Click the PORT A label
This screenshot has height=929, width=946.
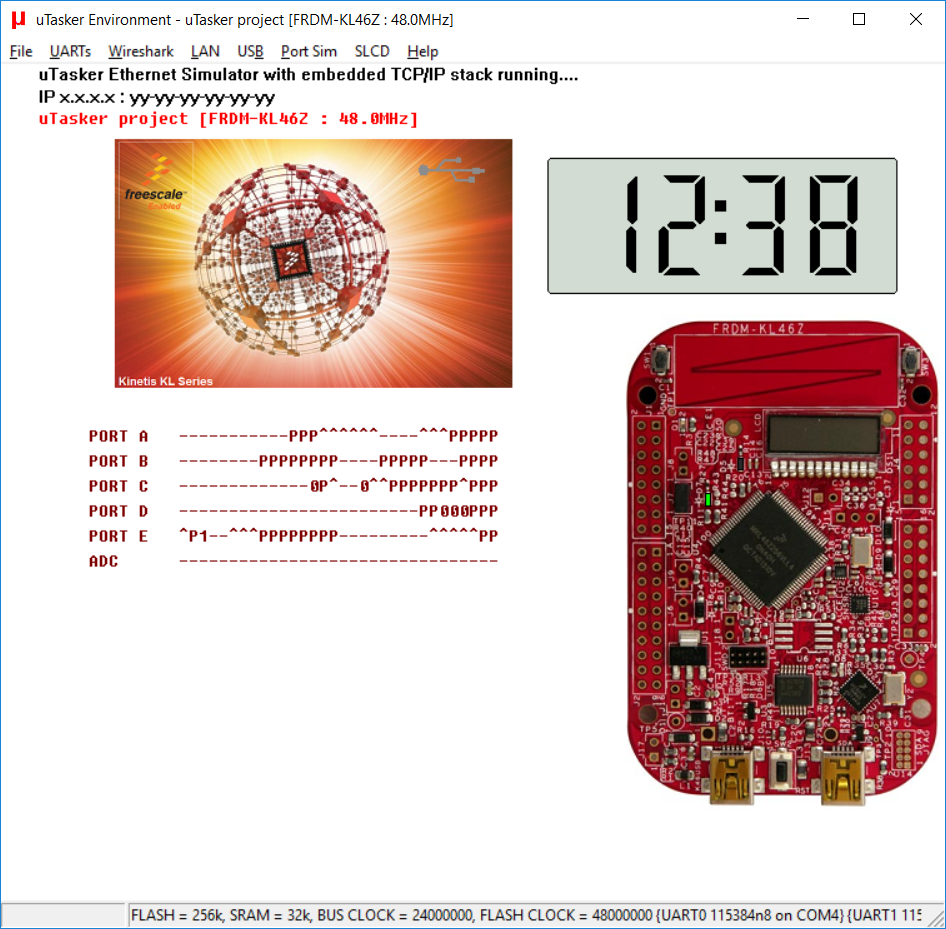tap(118, 436)
